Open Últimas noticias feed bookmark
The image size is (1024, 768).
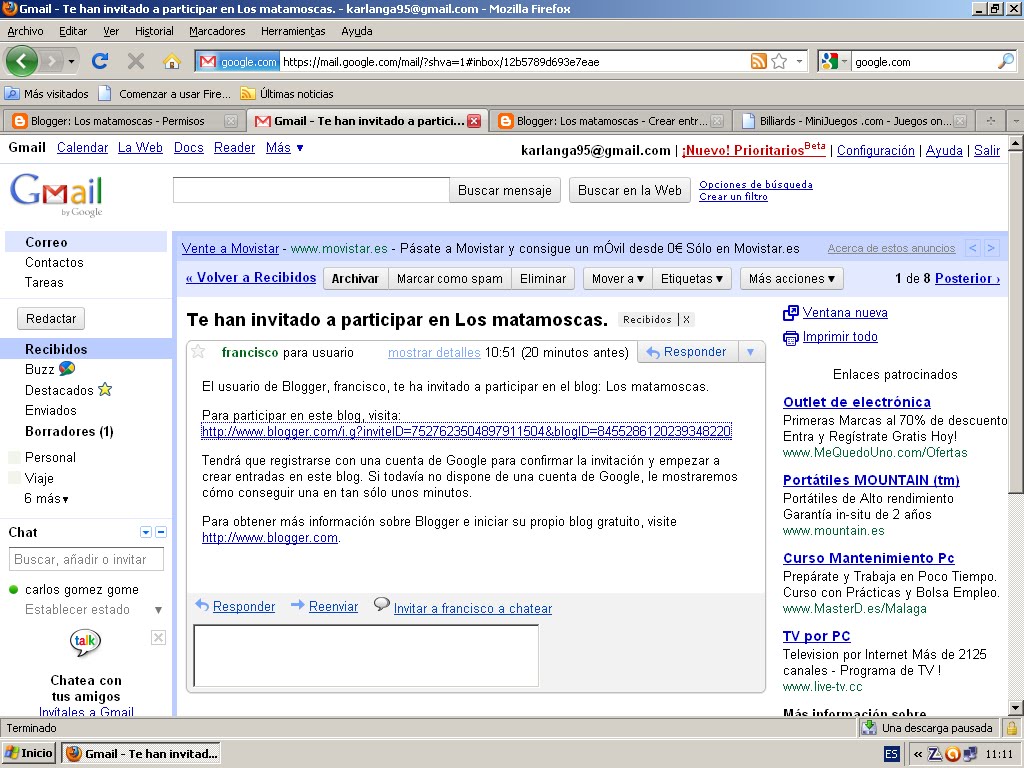point(287,94)
